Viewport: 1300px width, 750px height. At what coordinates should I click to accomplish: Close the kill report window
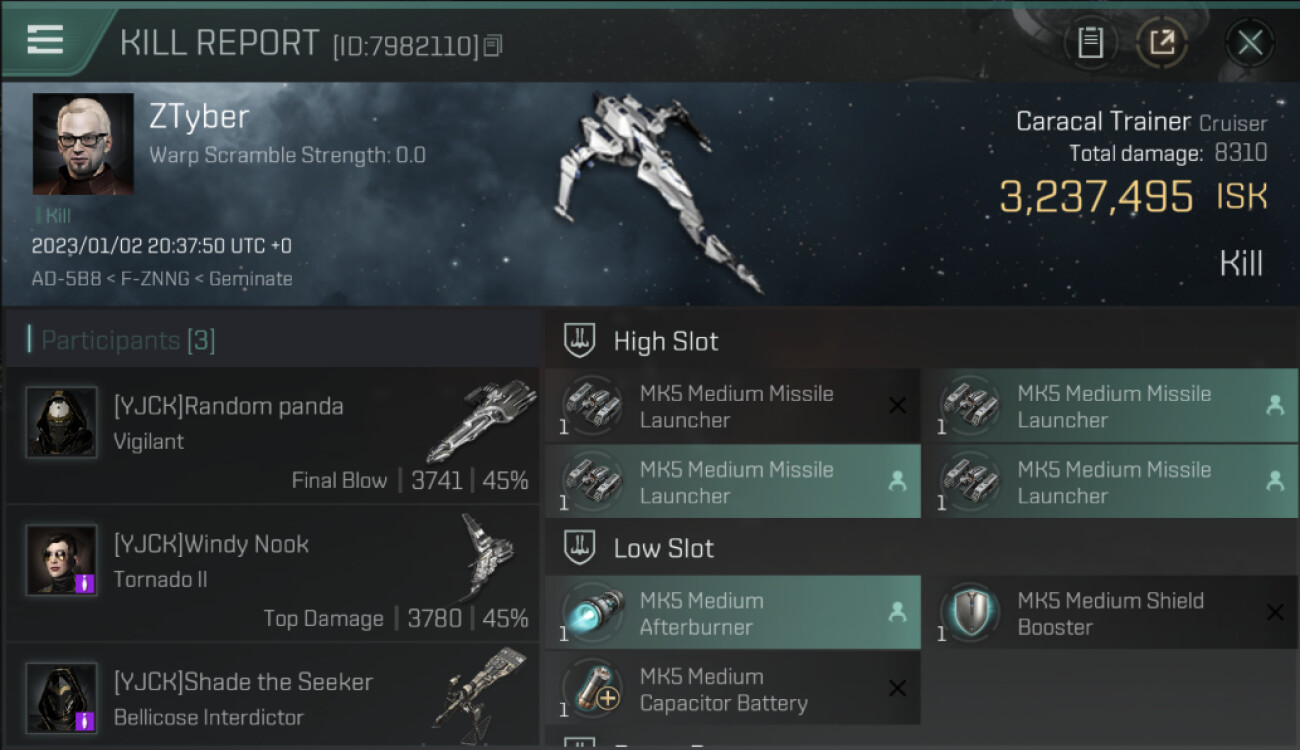[x=1250, y=42]
